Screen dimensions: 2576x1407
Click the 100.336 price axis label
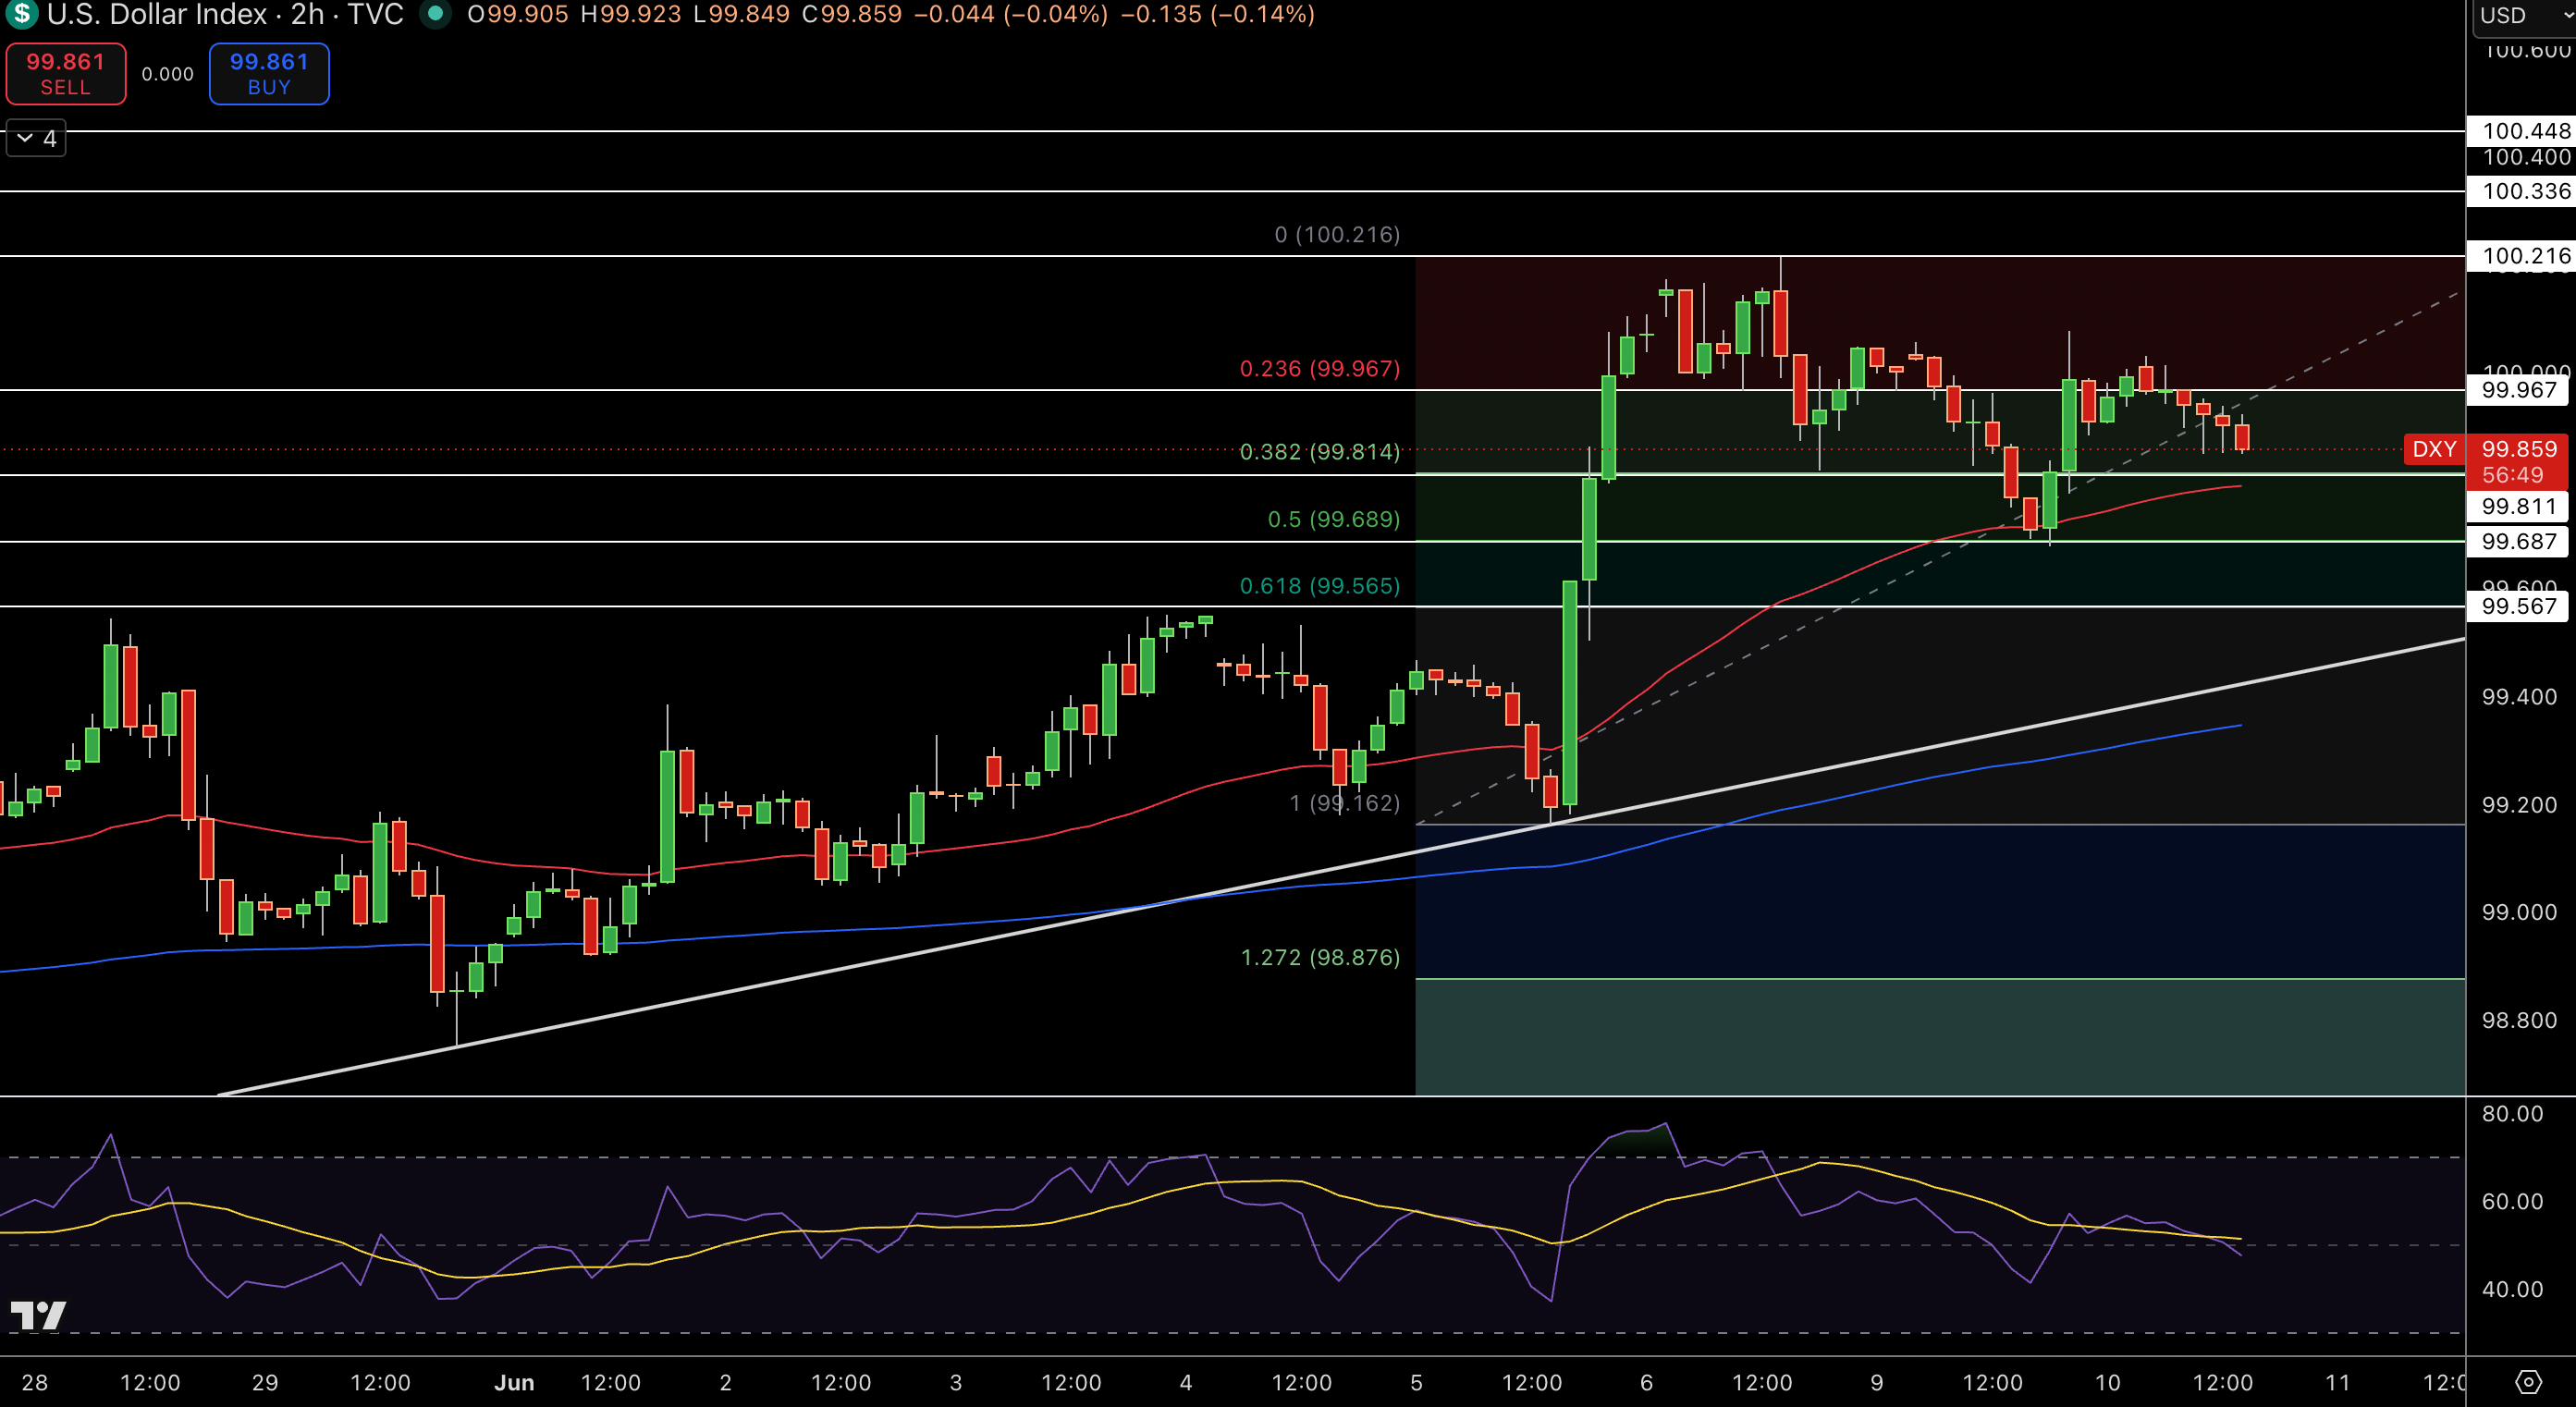[x=2521, y=191]
